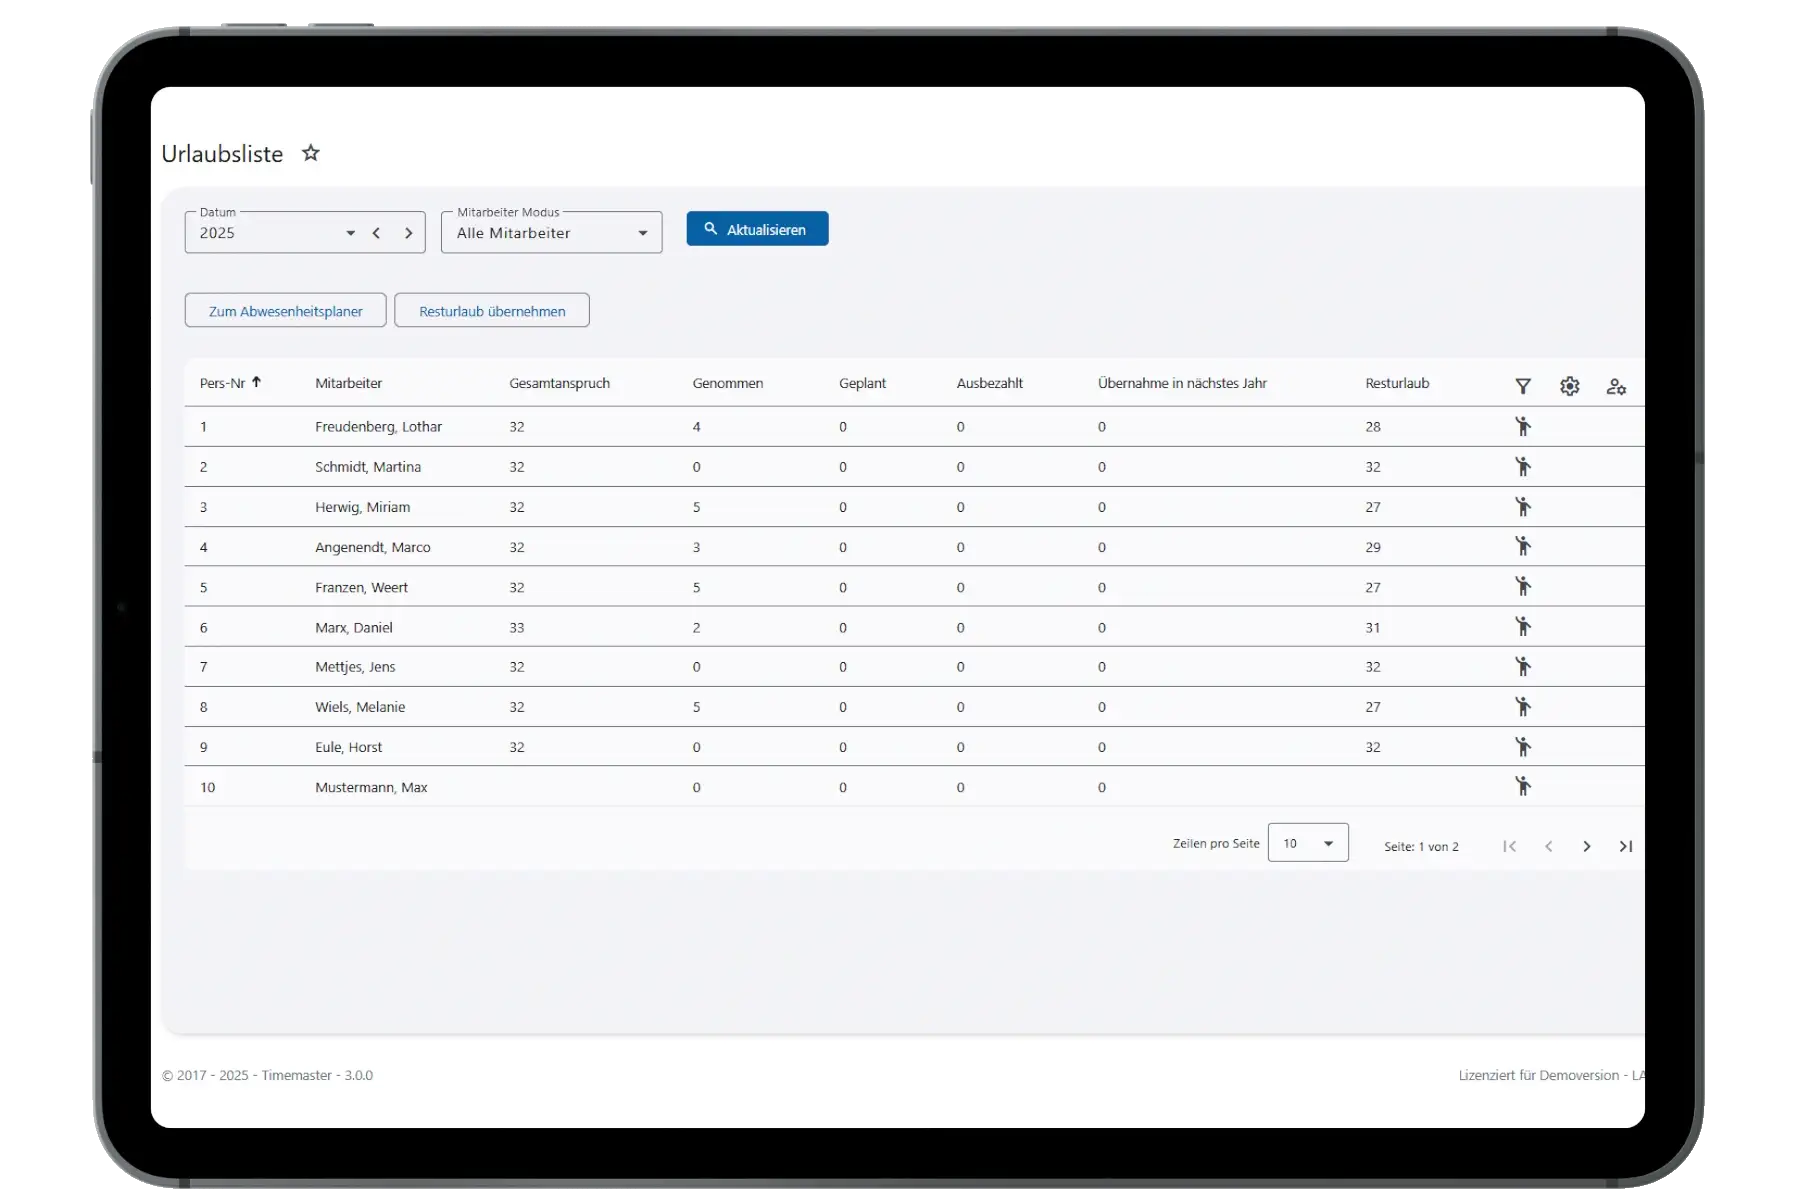Sort table by Resturlaub column
Image resolution: width=1800 pixels, height=1200 pixels.
(x=1396, y=383)
